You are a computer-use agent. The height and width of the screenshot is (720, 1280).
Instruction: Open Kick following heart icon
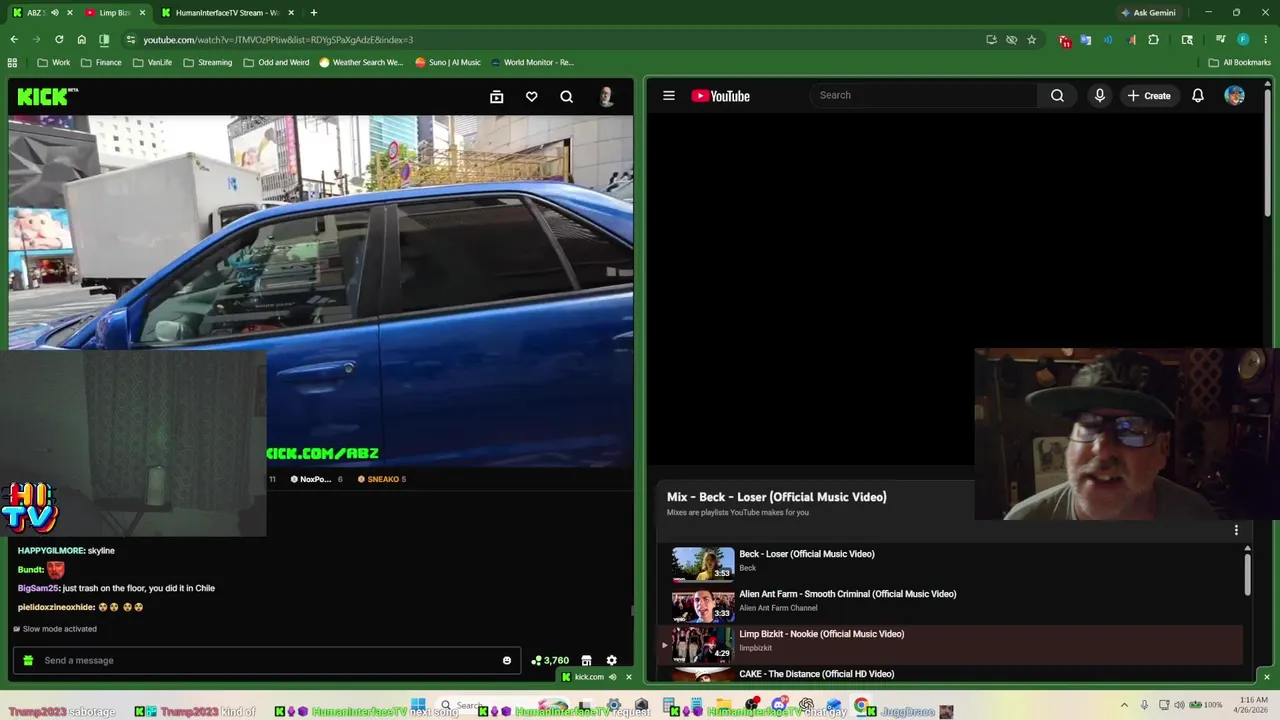[x=531, y=96]
